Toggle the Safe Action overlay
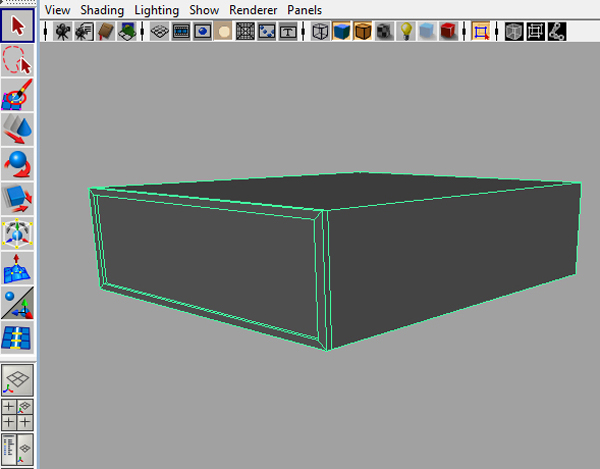 [267, 31]
